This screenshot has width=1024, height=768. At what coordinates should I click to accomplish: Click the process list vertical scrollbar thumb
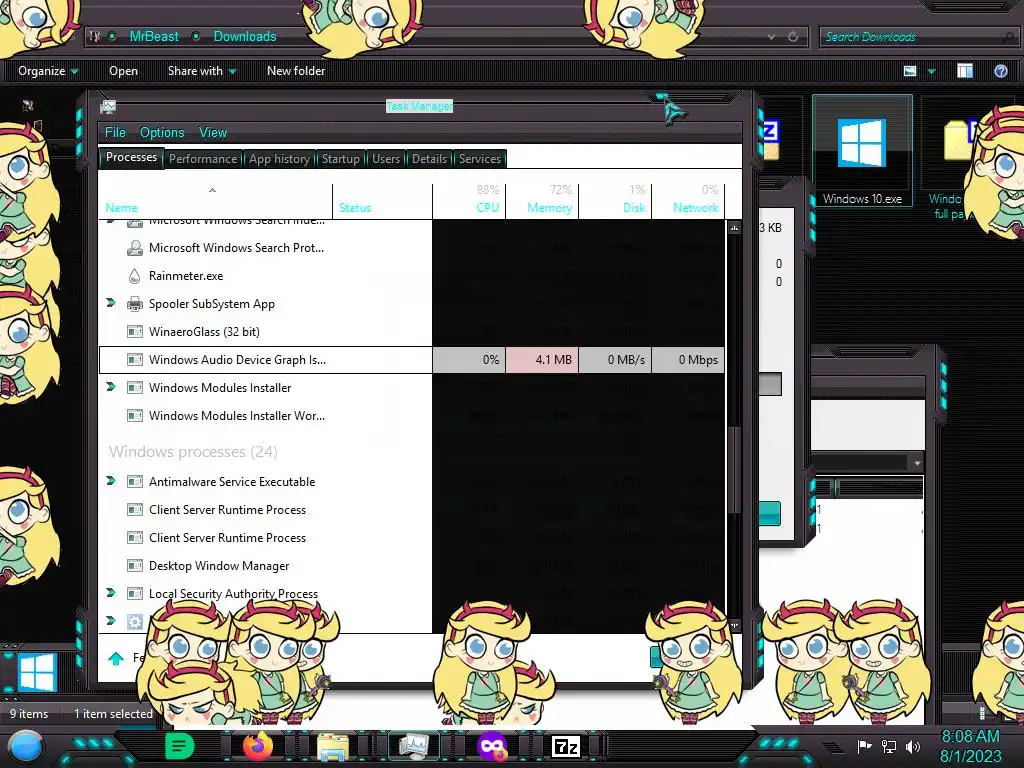(735, 470)
